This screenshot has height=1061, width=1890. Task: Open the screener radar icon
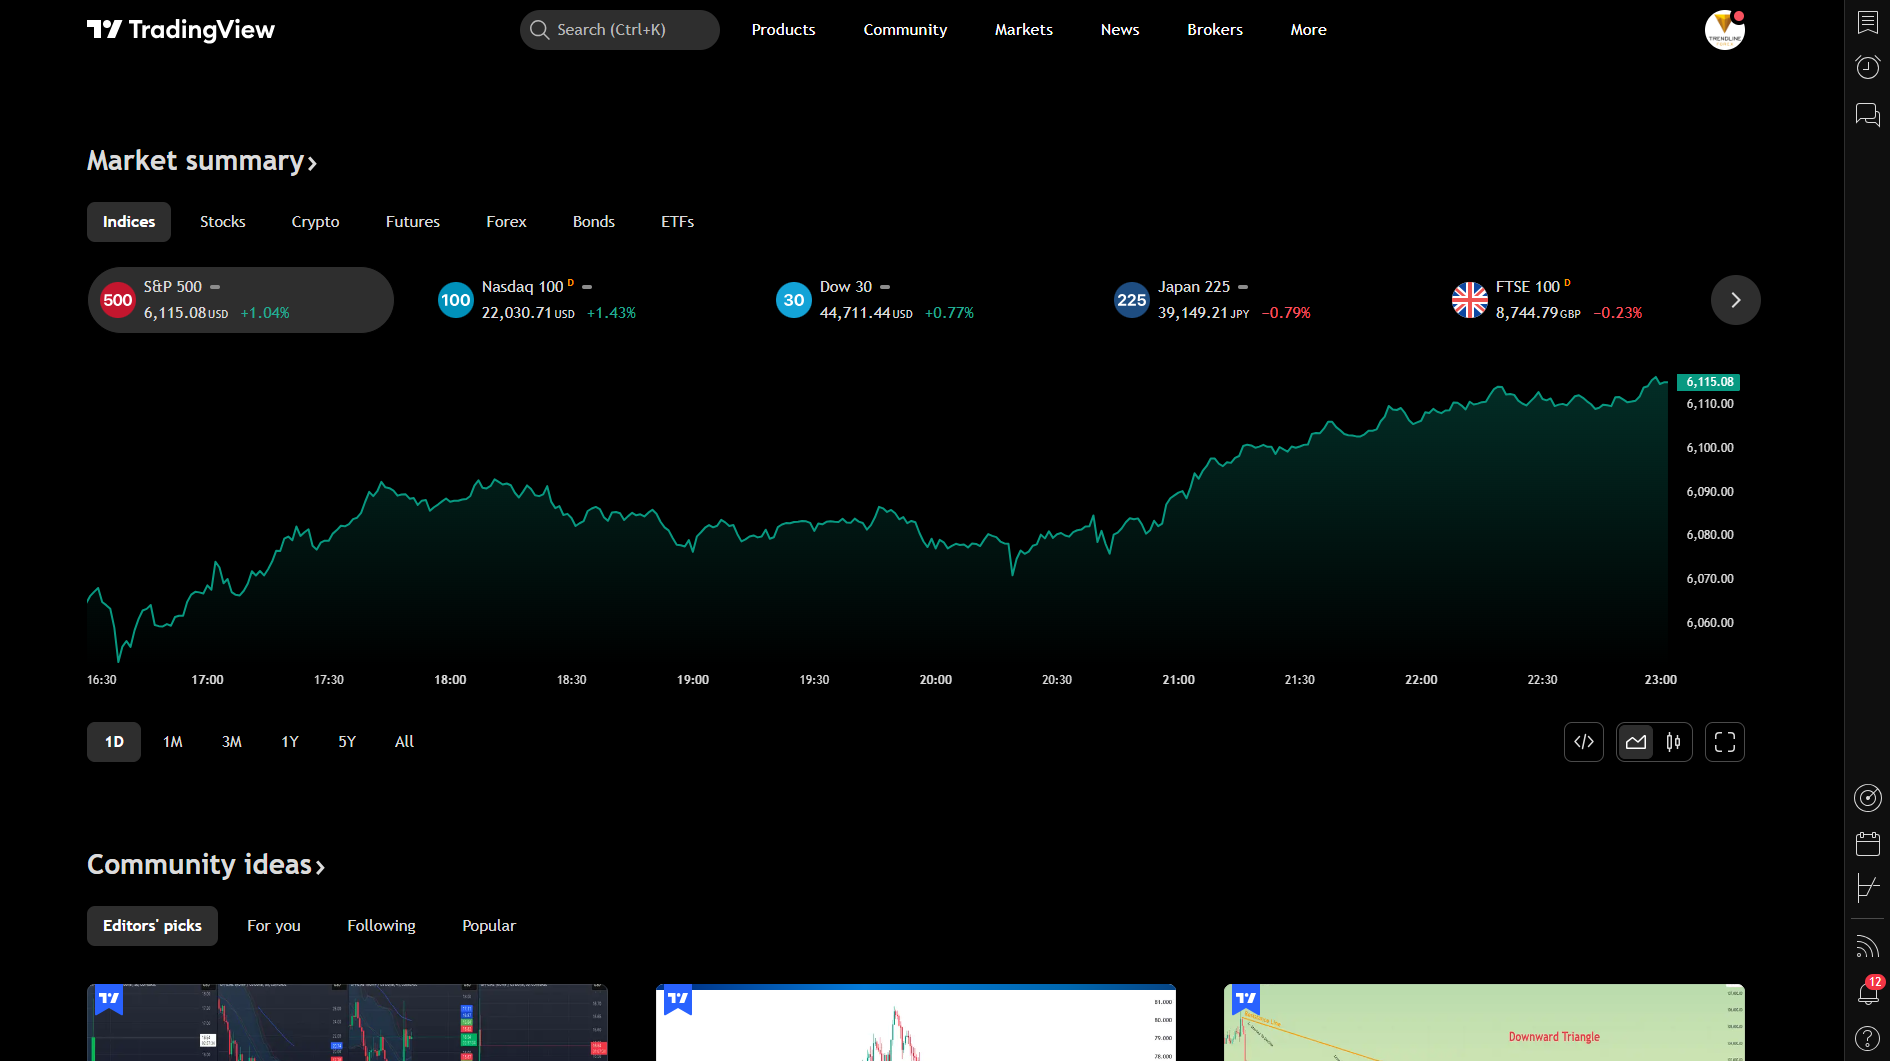(1867, 798)
